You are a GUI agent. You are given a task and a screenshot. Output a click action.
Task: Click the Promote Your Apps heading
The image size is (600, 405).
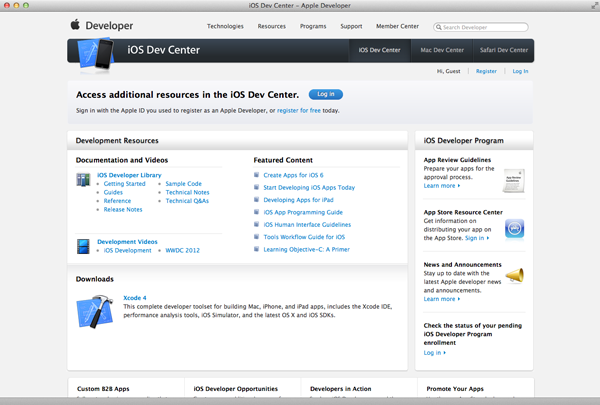pyautogui.click(x=455, y=389)
